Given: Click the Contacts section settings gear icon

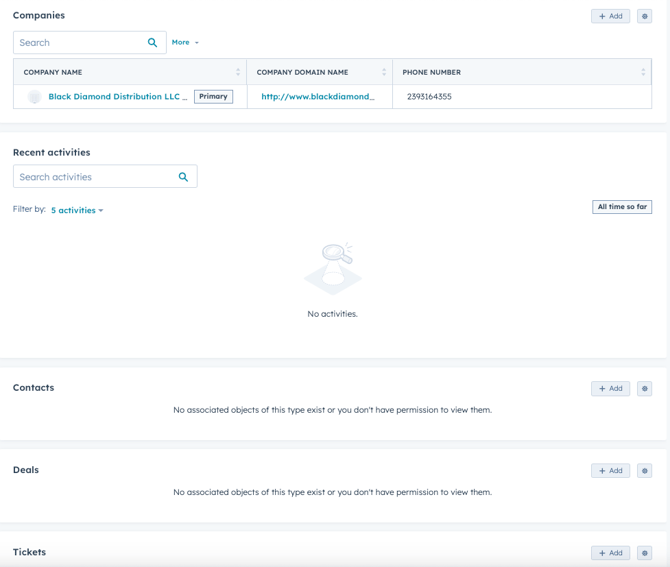Looking at the screenshot, I should click(x=644, y=388).
